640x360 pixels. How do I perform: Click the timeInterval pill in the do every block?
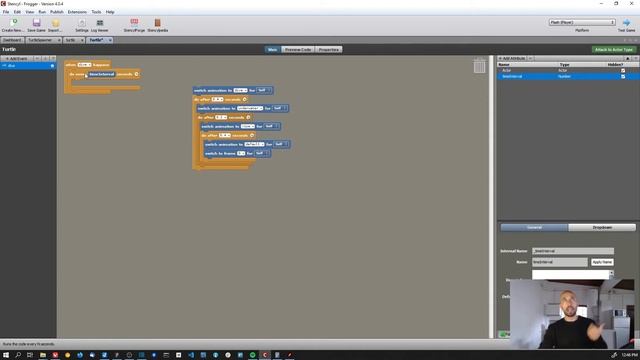[102, 74]
